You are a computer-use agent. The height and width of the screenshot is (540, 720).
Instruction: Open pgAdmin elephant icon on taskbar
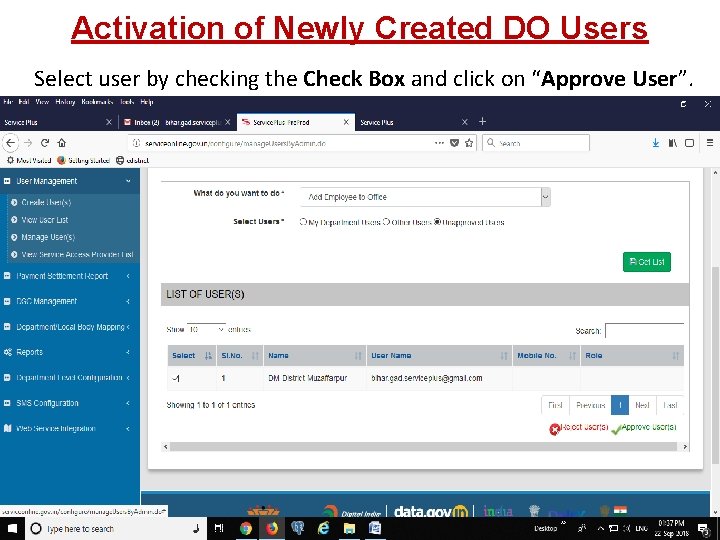pos(298,529)
